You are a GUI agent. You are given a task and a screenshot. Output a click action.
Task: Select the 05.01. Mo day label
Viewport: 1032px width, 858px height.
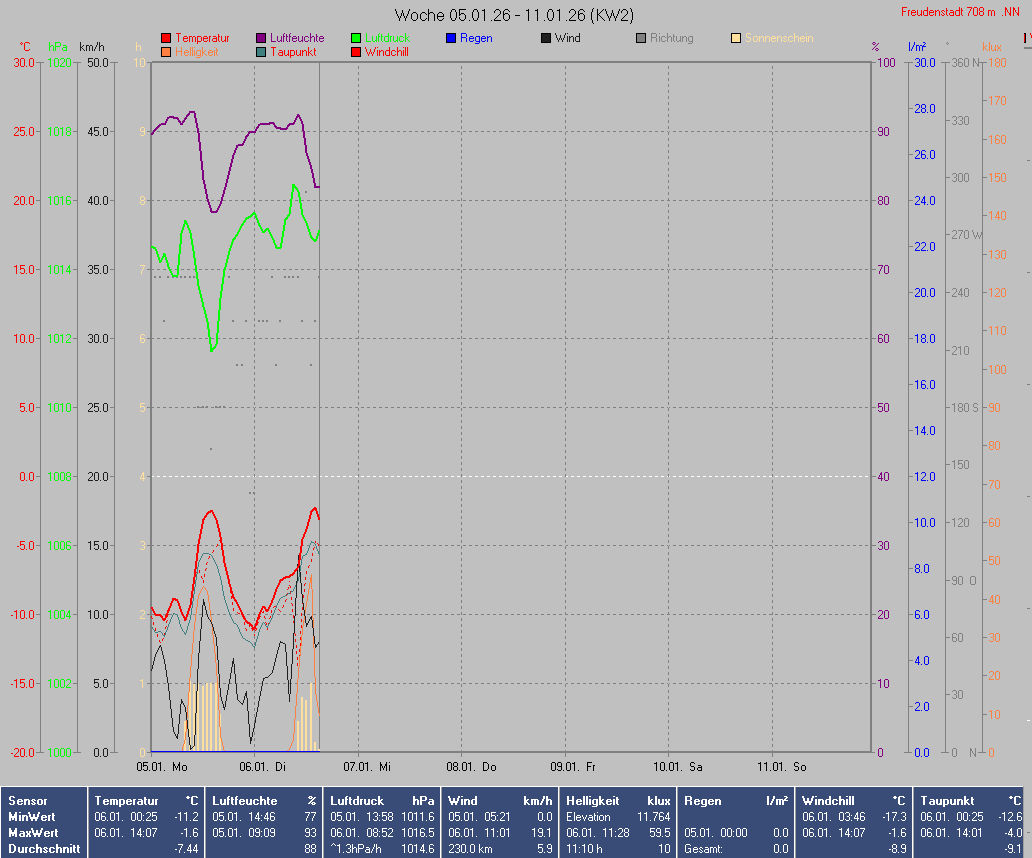click(x=162, y=767)
